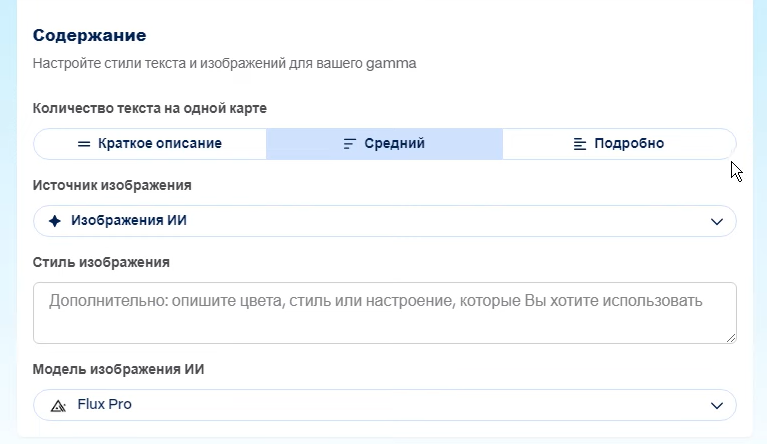767x444 pixels.
Task: Expand the chevron on Изображения ИИ dropdown
Action: coord(717,222)
